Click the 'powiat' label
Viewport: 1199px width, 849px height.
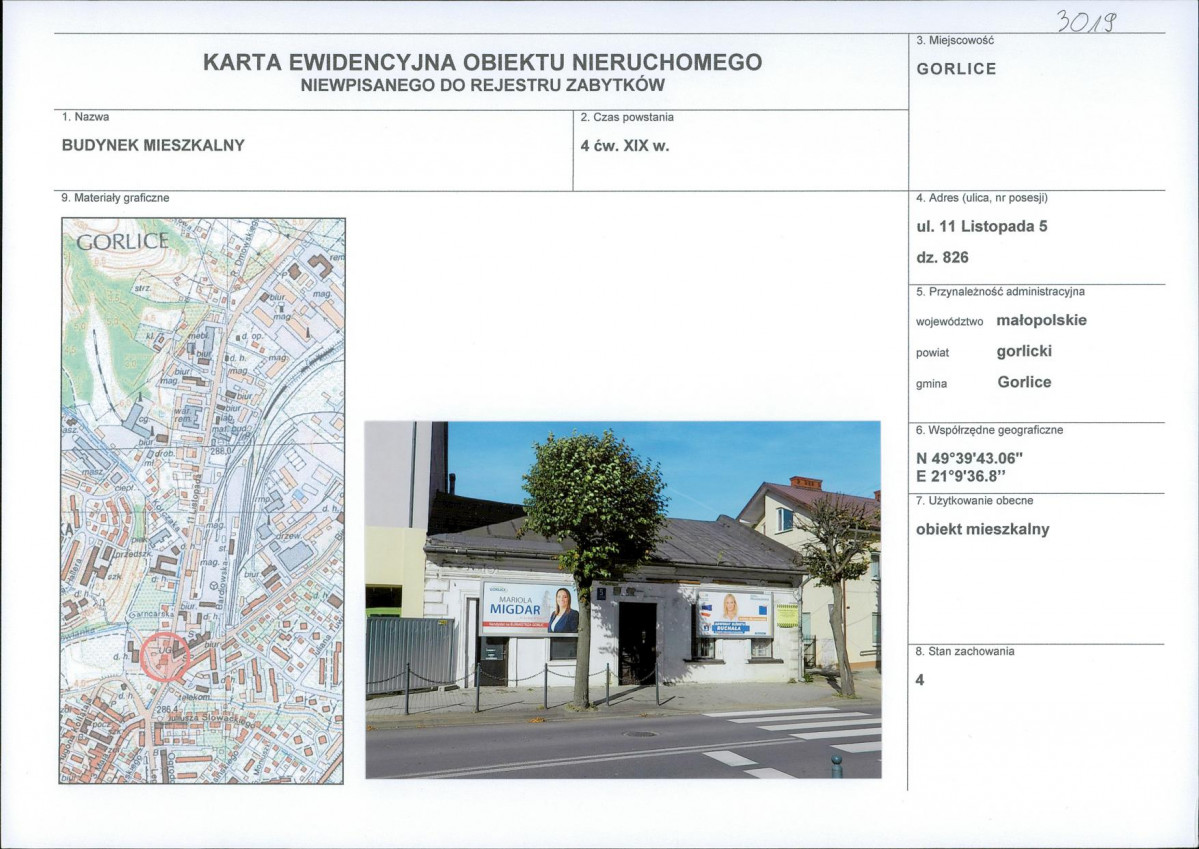[x=932, y=353]
